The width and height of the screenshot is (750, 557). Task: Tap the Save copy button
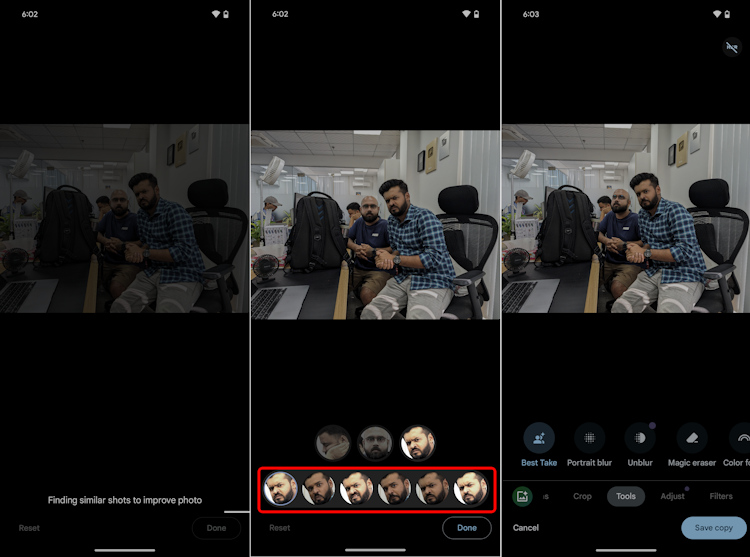click(x=713, y=528)
